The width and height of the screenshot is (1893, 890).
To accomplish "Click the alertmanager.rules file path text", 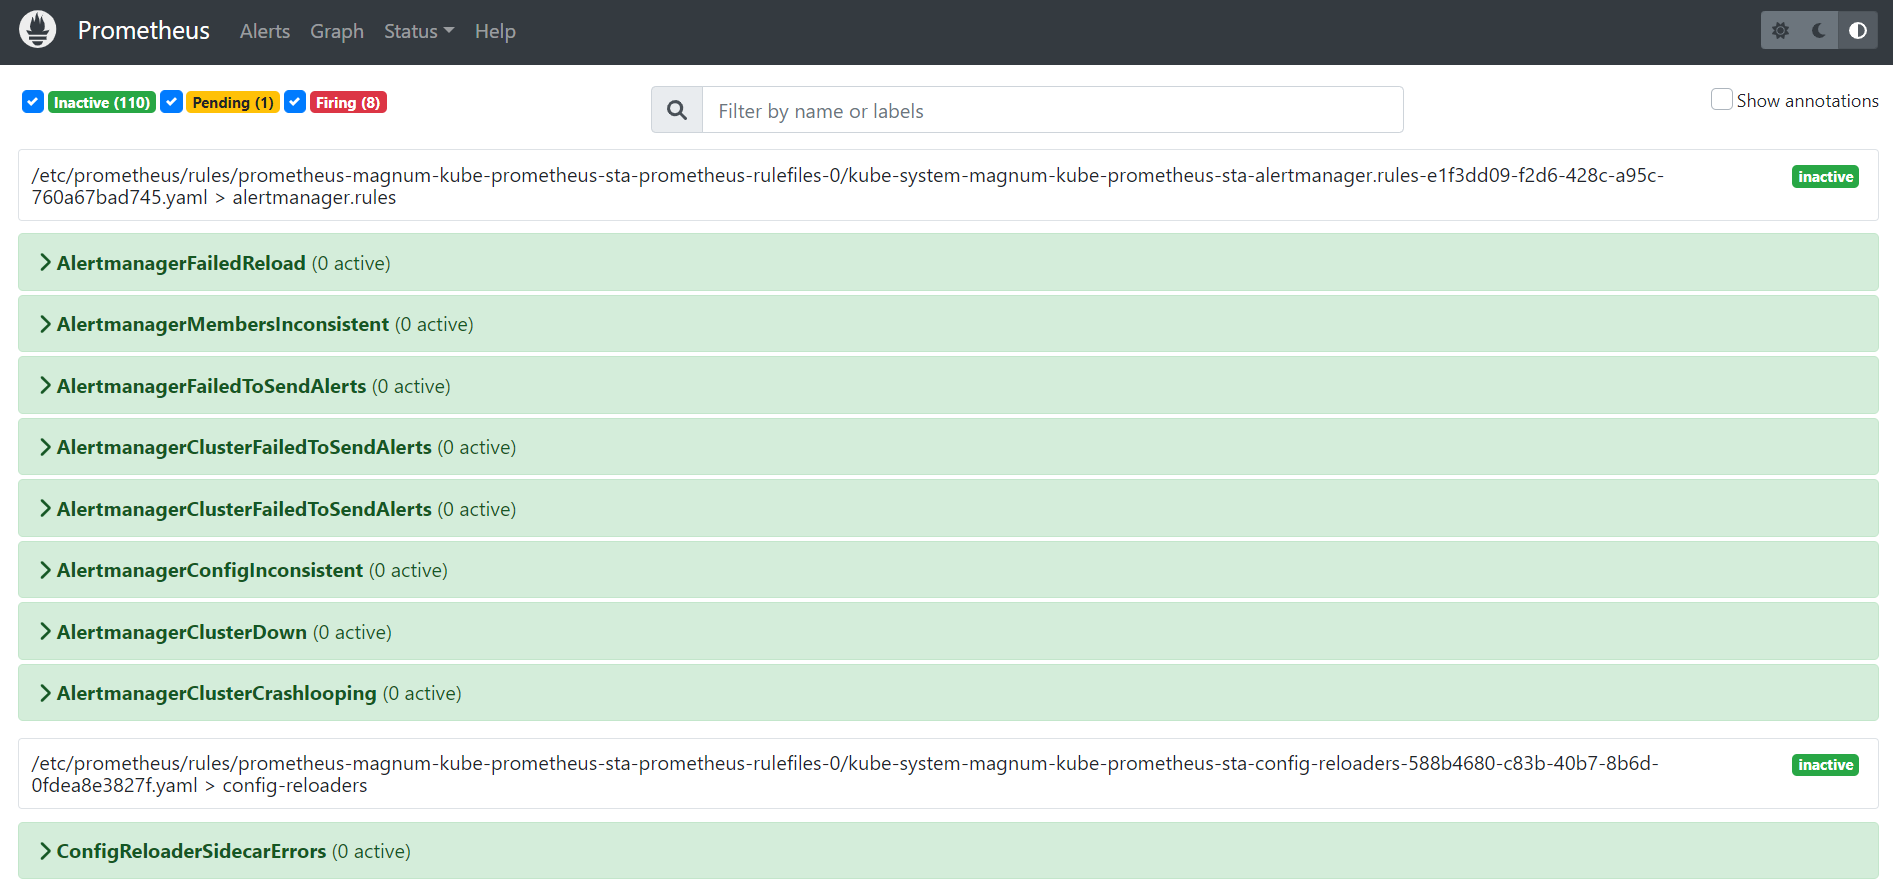I will point(847,186).
